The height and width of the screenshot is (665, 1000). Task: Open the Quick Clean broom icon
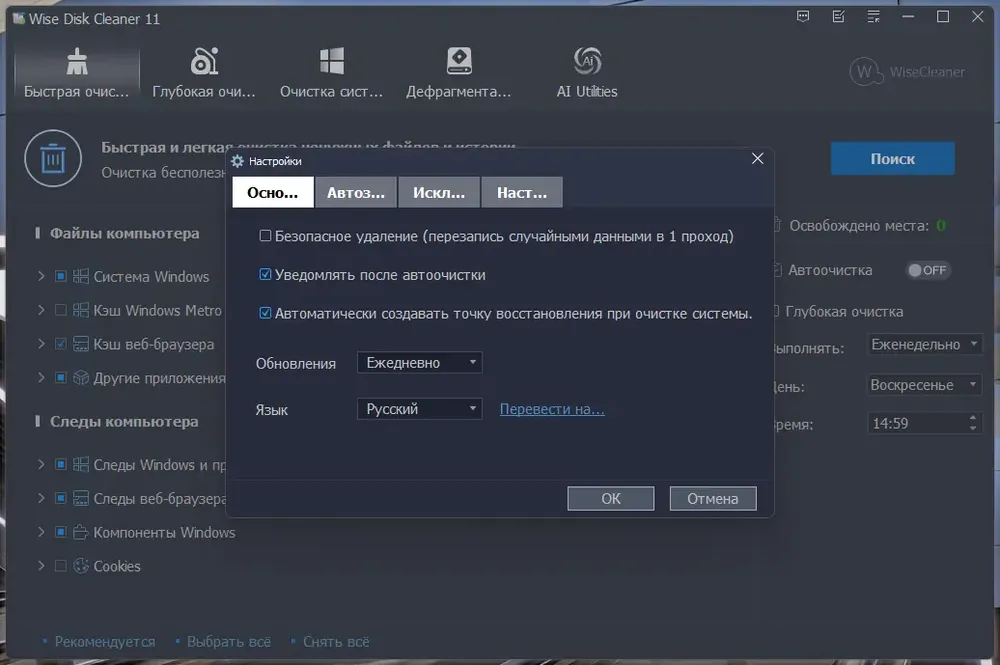click(77, 63)
